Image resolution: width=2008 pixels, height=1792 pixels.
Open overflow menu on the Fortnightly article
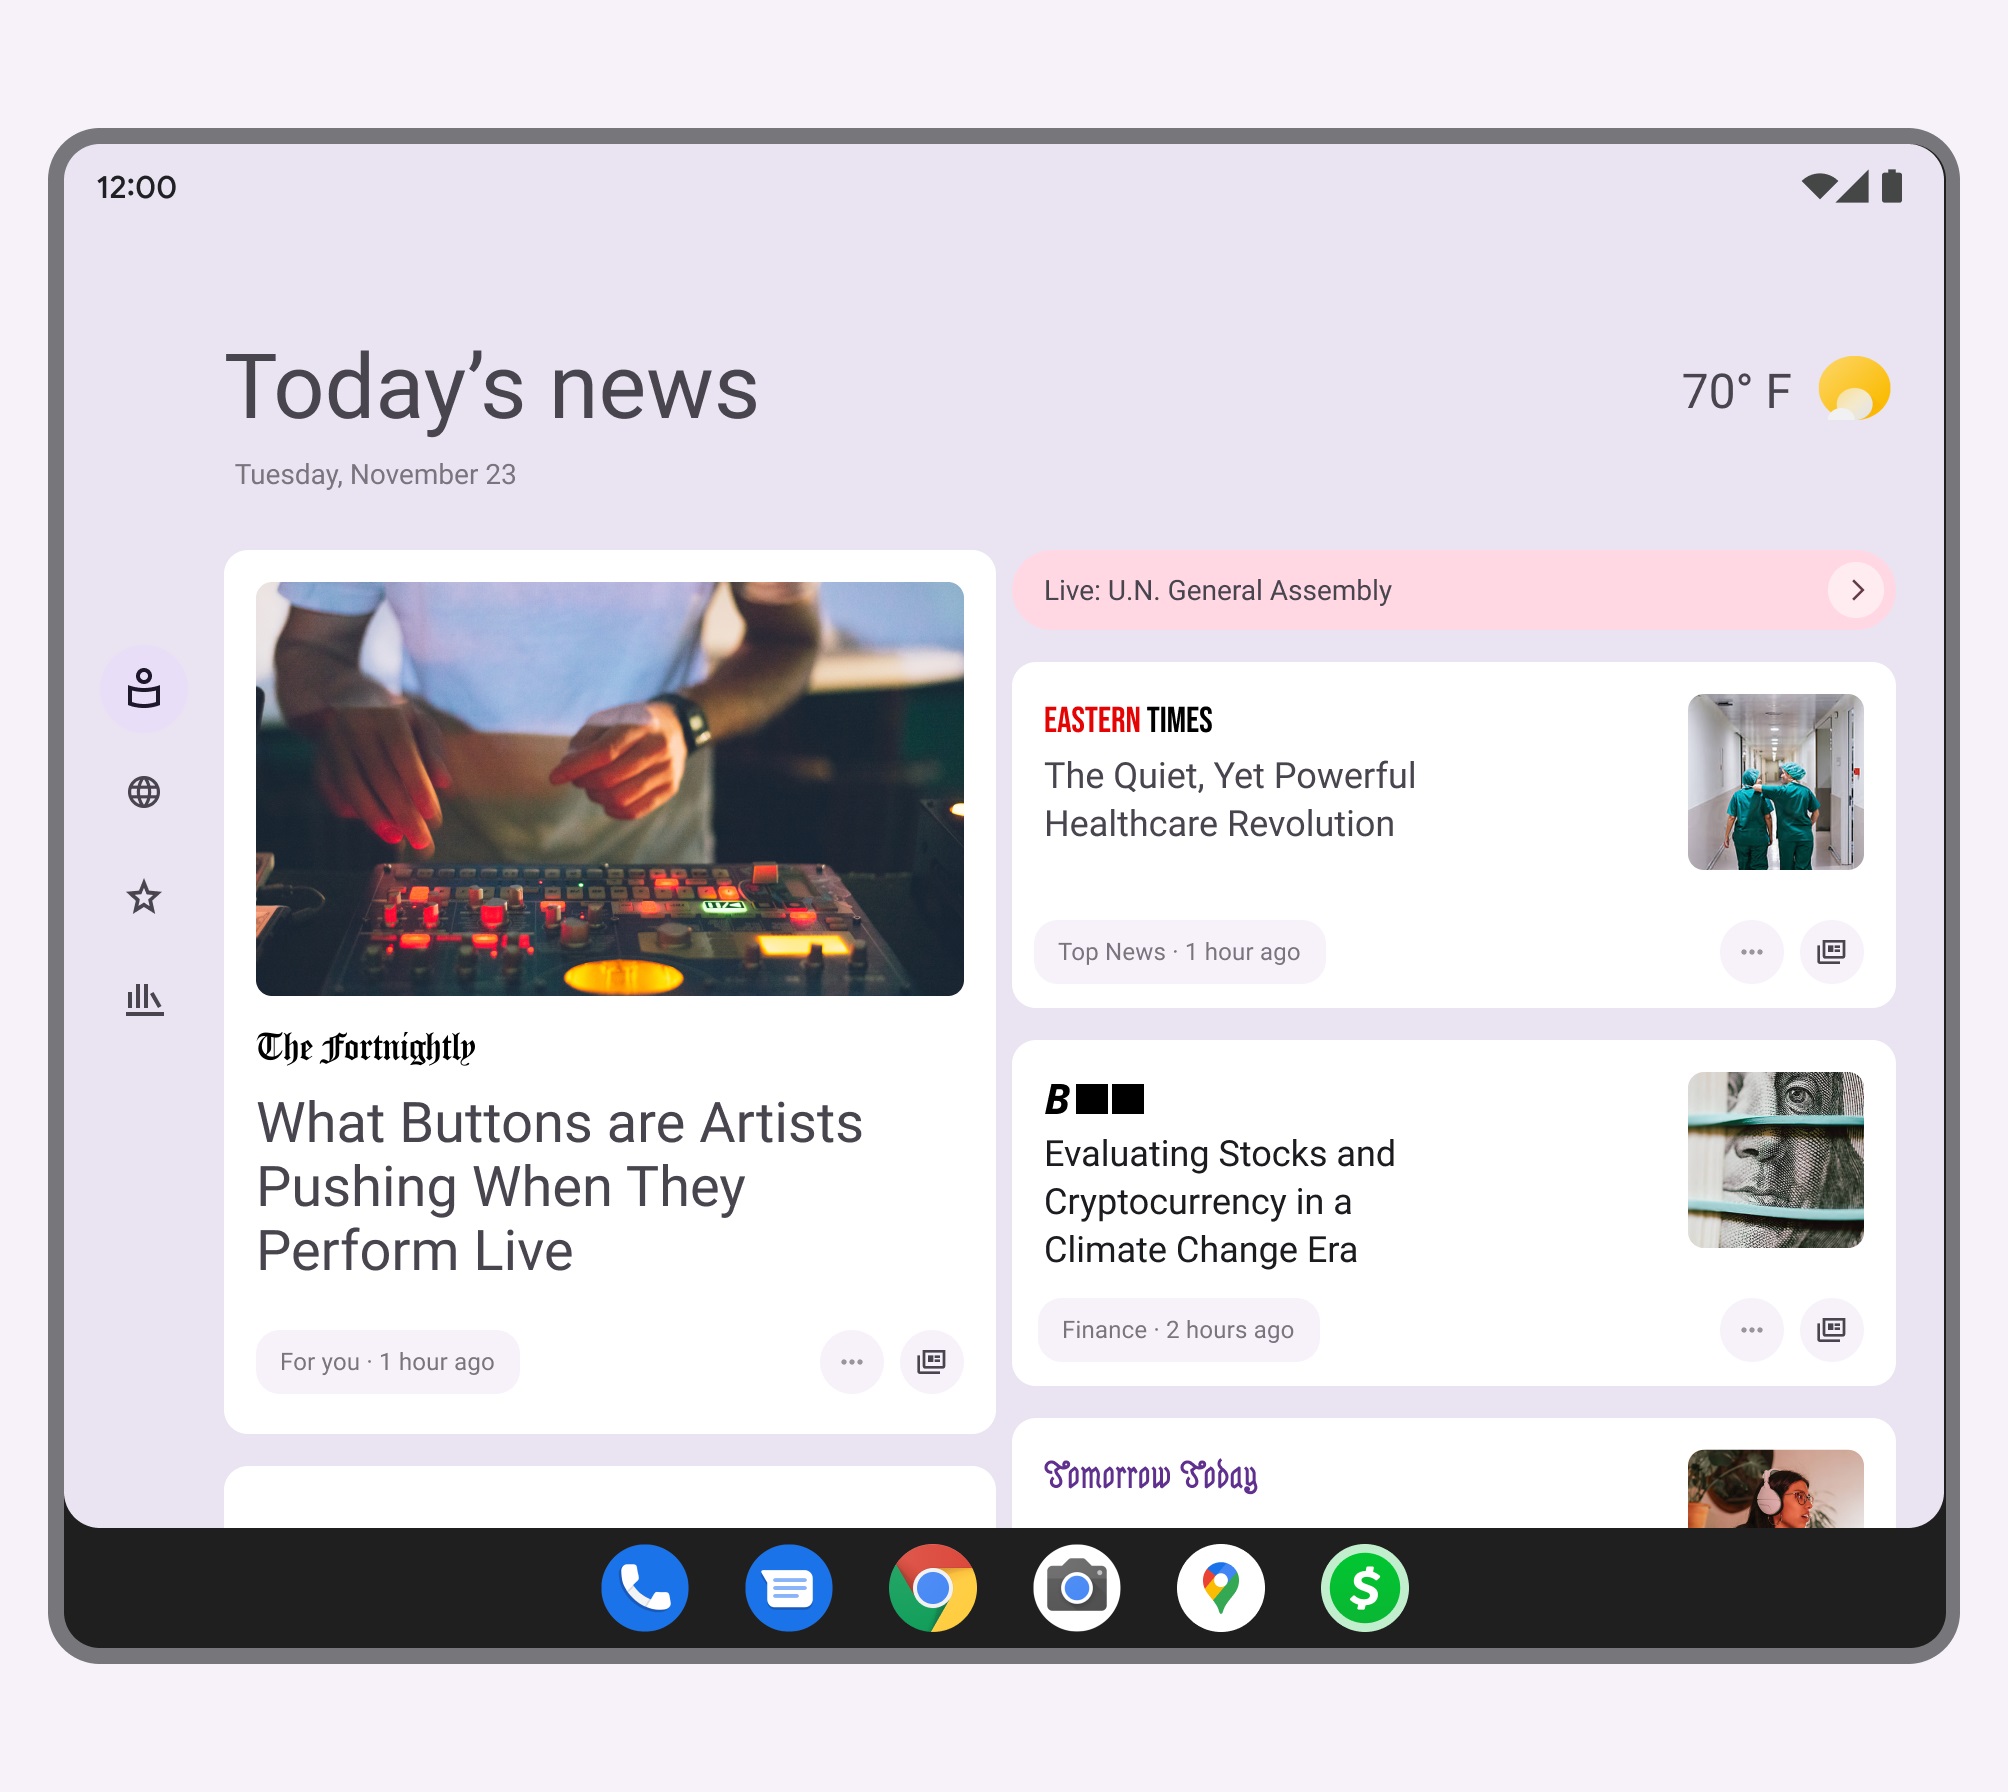pos(851,1361)
